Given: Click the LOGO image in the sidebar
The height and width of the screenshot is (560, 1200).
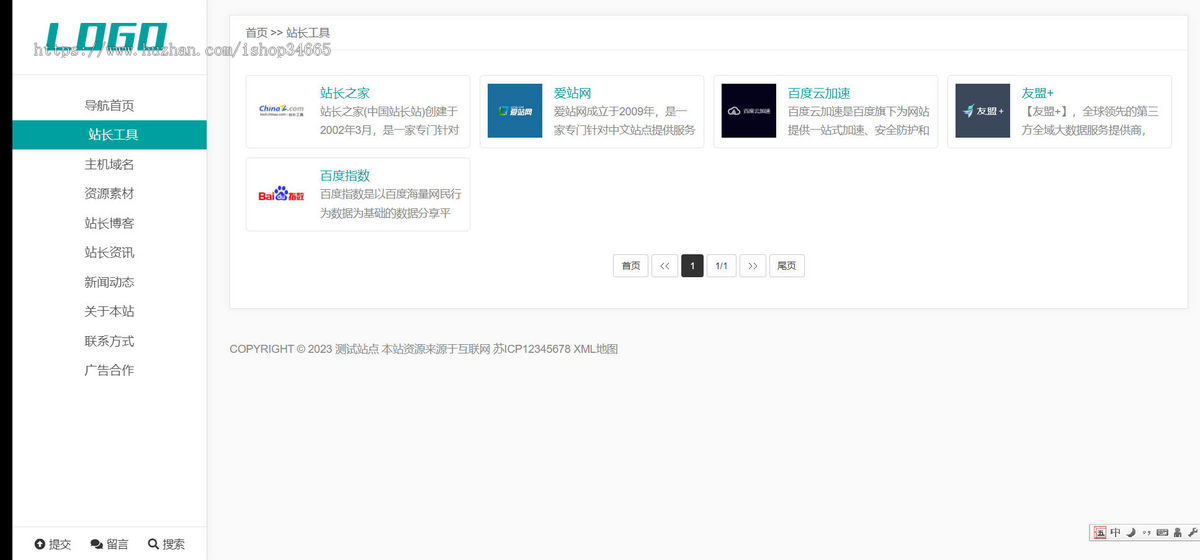Looking at the screenshot, I should tap(107, 37).
